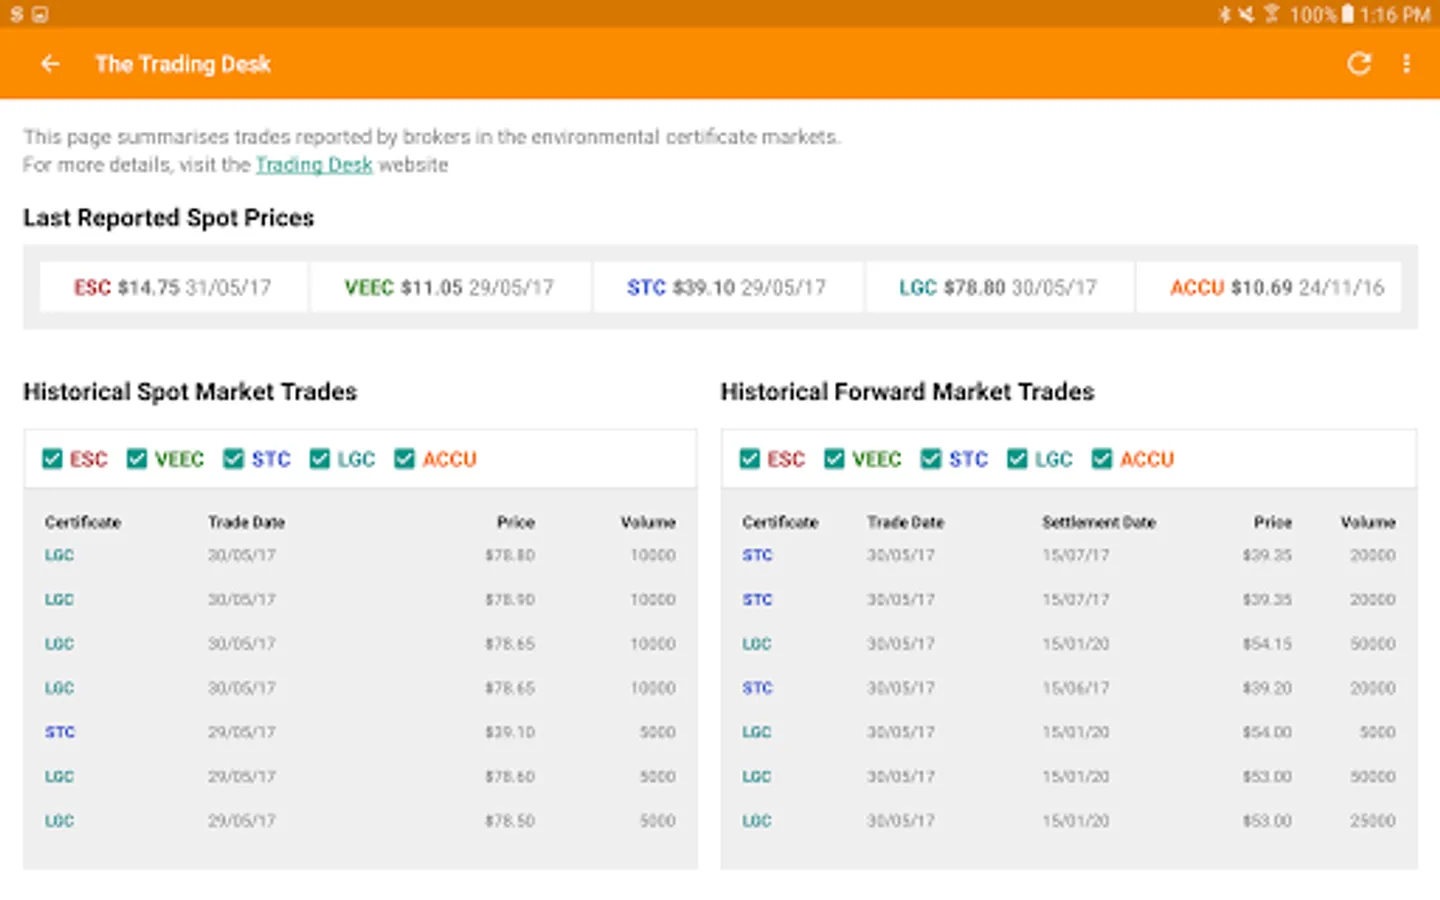Uncheck ACCU in the Historical Spot Market Trades filter
1440x900 pixels.
tap(404, 459)
